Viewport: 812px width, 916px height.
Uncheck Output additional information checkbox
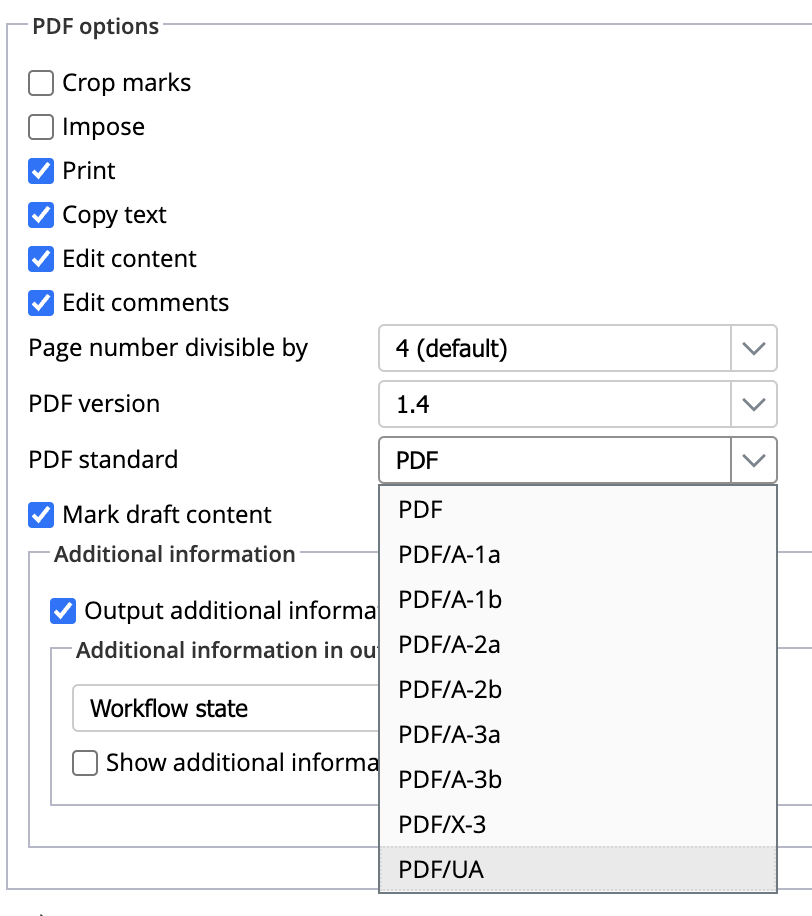click(x=63, y=611)
